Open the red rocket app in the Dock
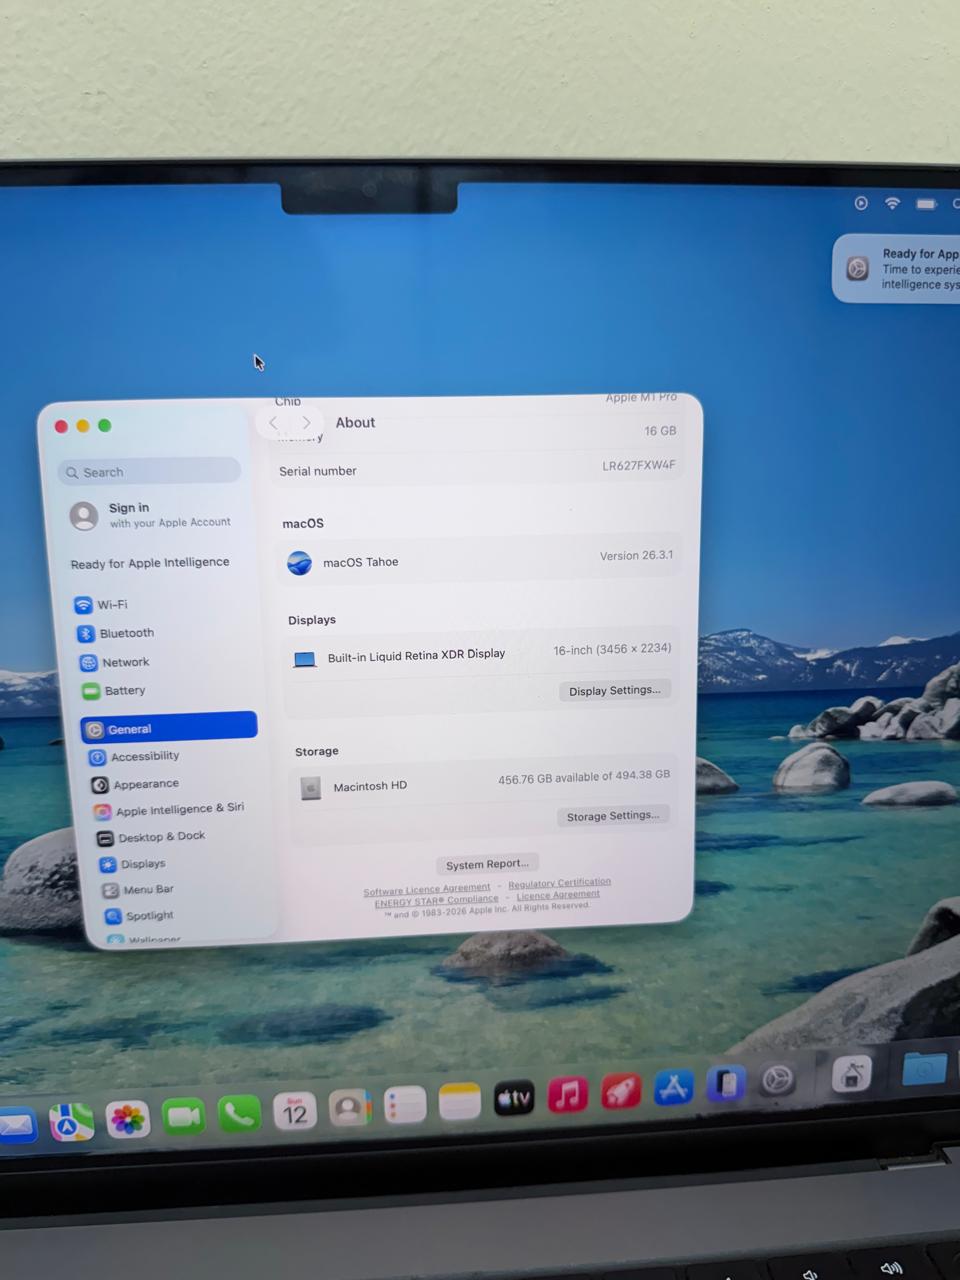960x1280 pixels. (x=620, y=1091)
